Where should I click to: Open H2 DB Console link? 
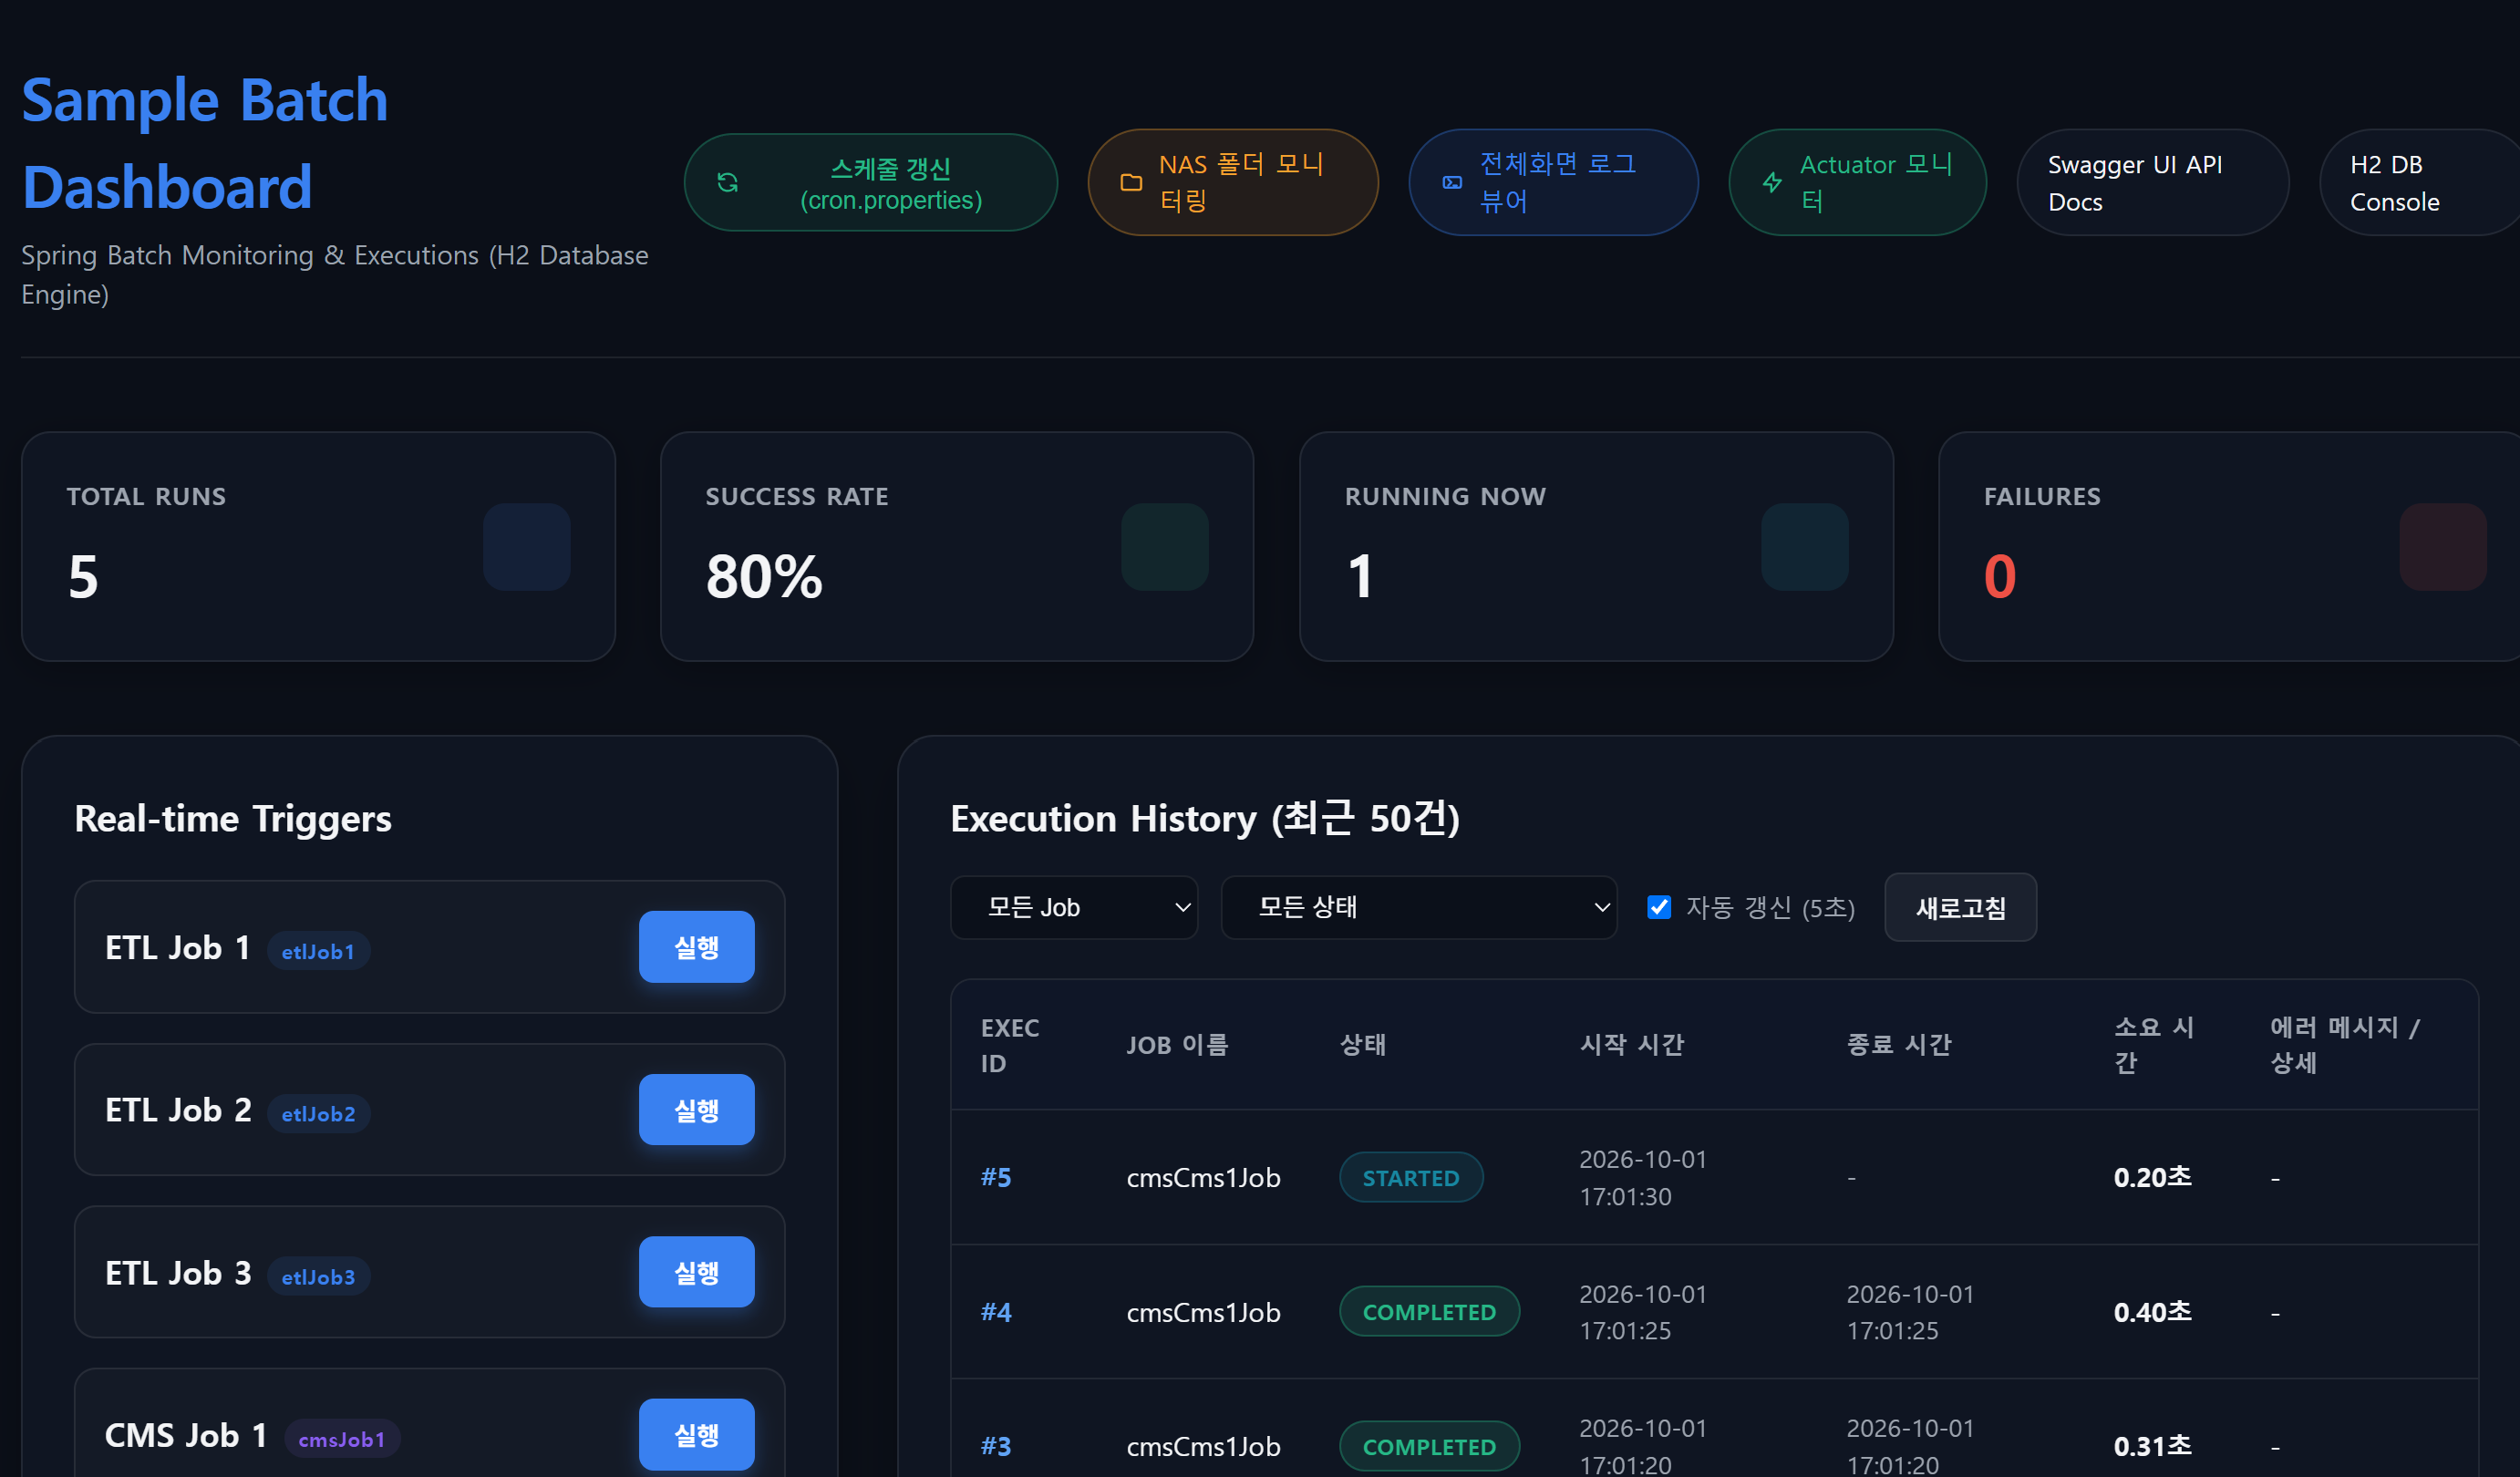tap(2420, 182)
